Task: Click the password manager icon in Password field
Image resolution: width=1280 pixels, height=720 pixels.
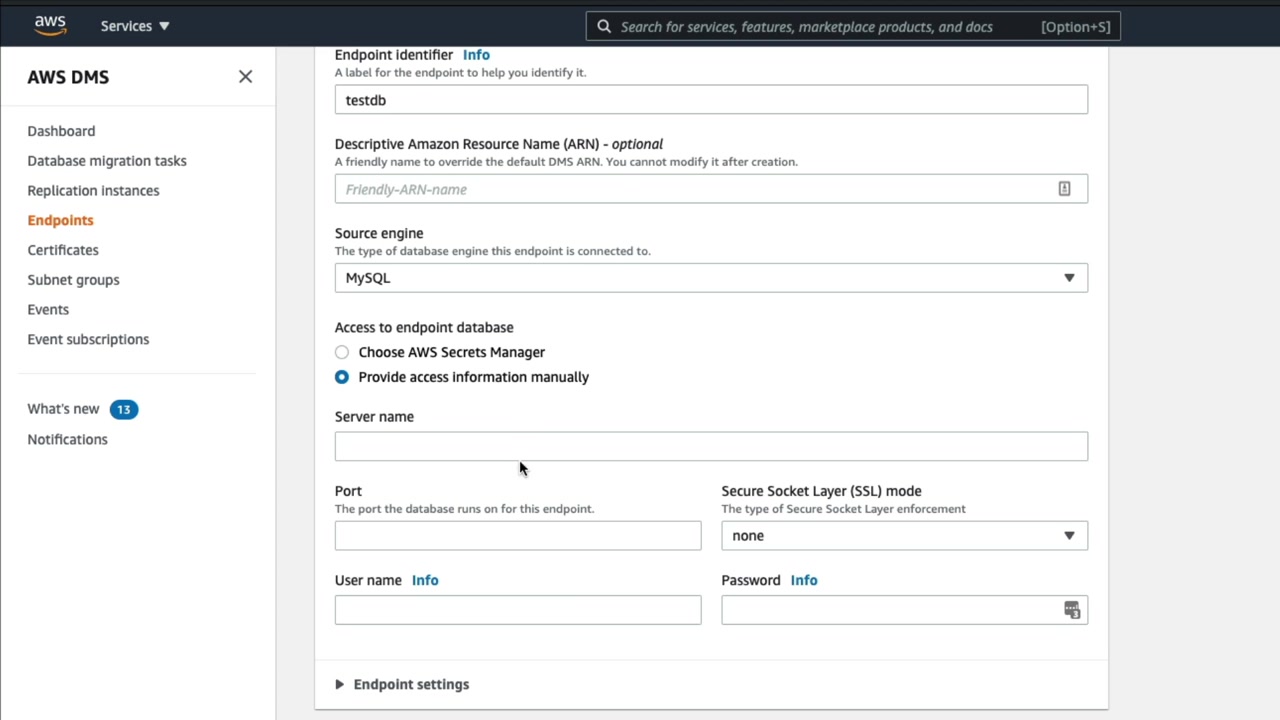Action: coord(1072,610)
